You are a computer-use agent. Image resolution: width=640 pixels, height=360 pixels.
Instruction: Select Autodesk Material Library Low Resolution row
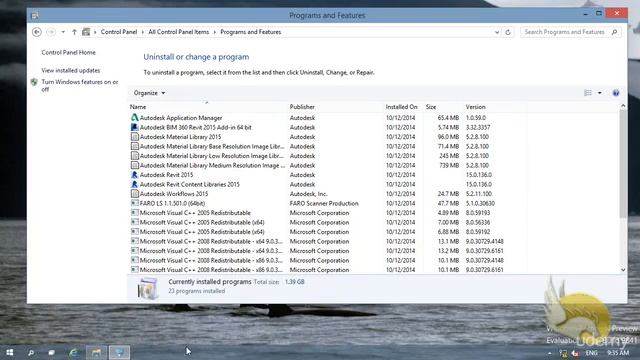point(328,156)
